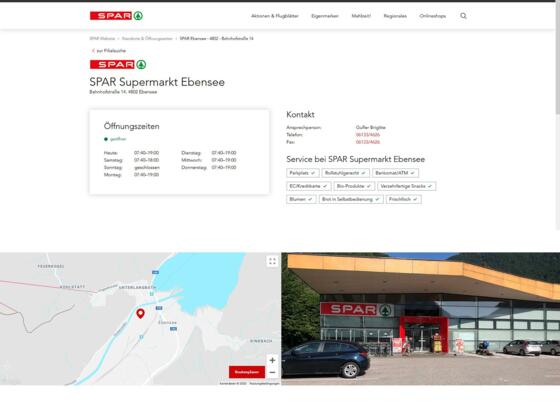The height and width of the screenshot is (420, 560).
Task: Go to SPAR Website breadcrumb
Action: tap(102, 39)
